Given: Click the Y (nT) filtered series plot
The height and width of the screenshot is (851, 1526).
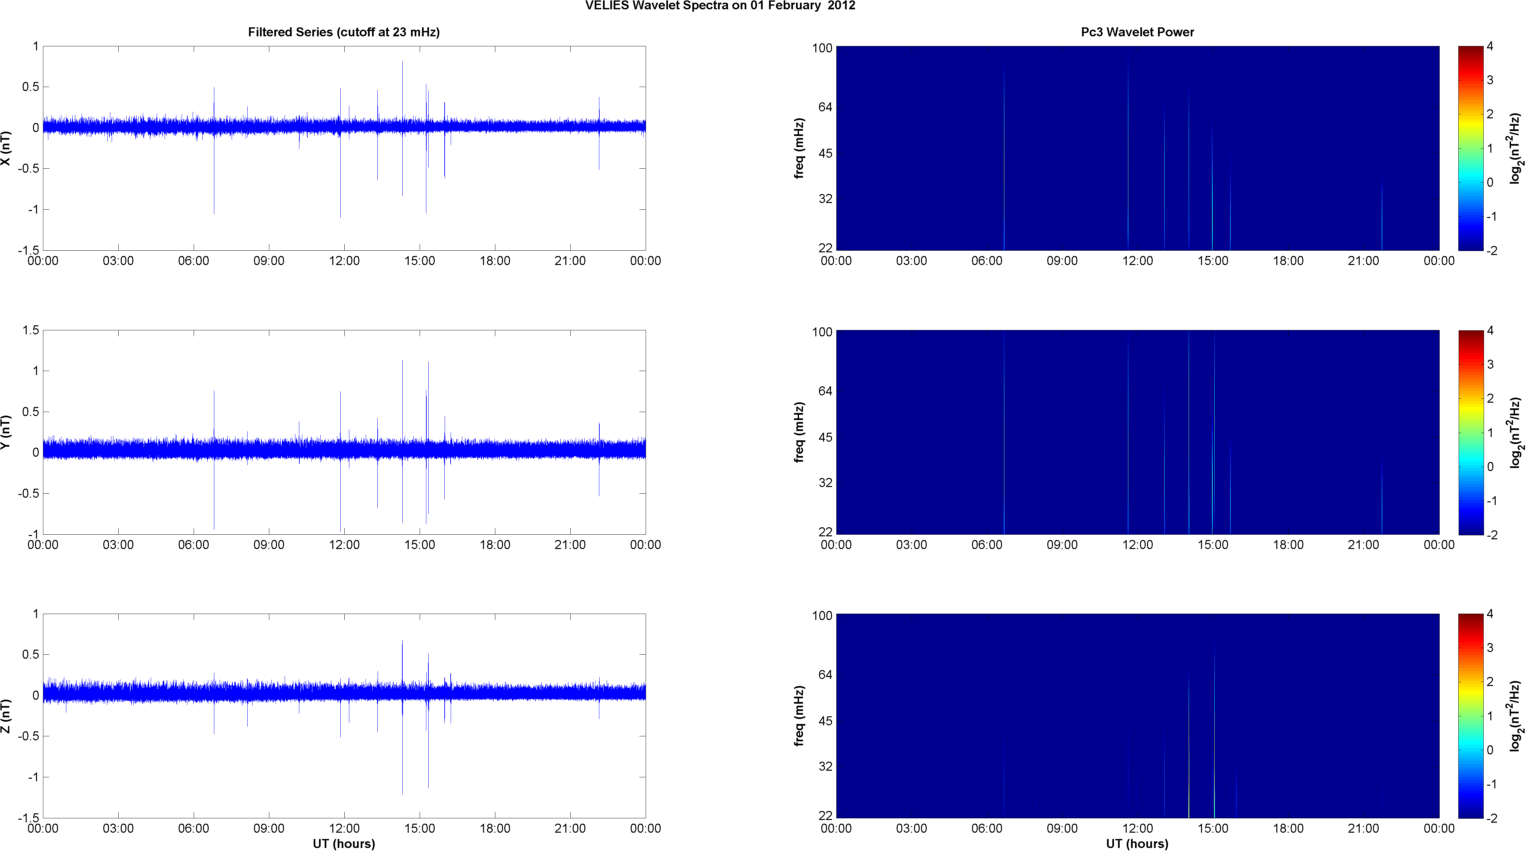Looking at the screenshot, I should point(344,432).
